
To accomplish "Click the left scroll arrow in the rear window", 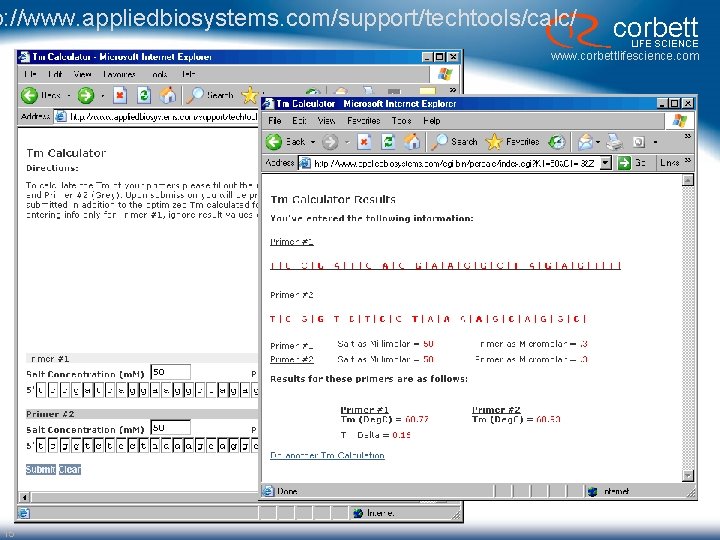I will point(24,497).
